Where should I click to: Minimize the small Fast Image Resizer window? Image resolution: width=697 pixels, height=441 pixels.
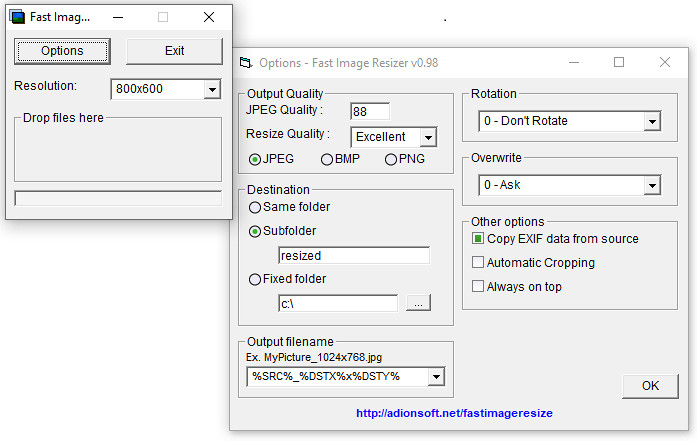click(118, 17)
